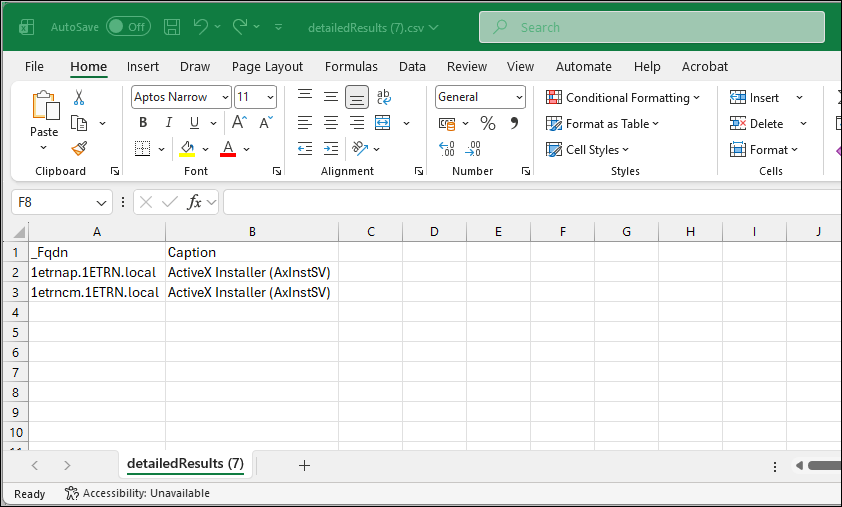Image resolution: width=842 pixels, height=507 pixels.
Task: Switch to the Formulas ribbon tab
Action: 351,67
